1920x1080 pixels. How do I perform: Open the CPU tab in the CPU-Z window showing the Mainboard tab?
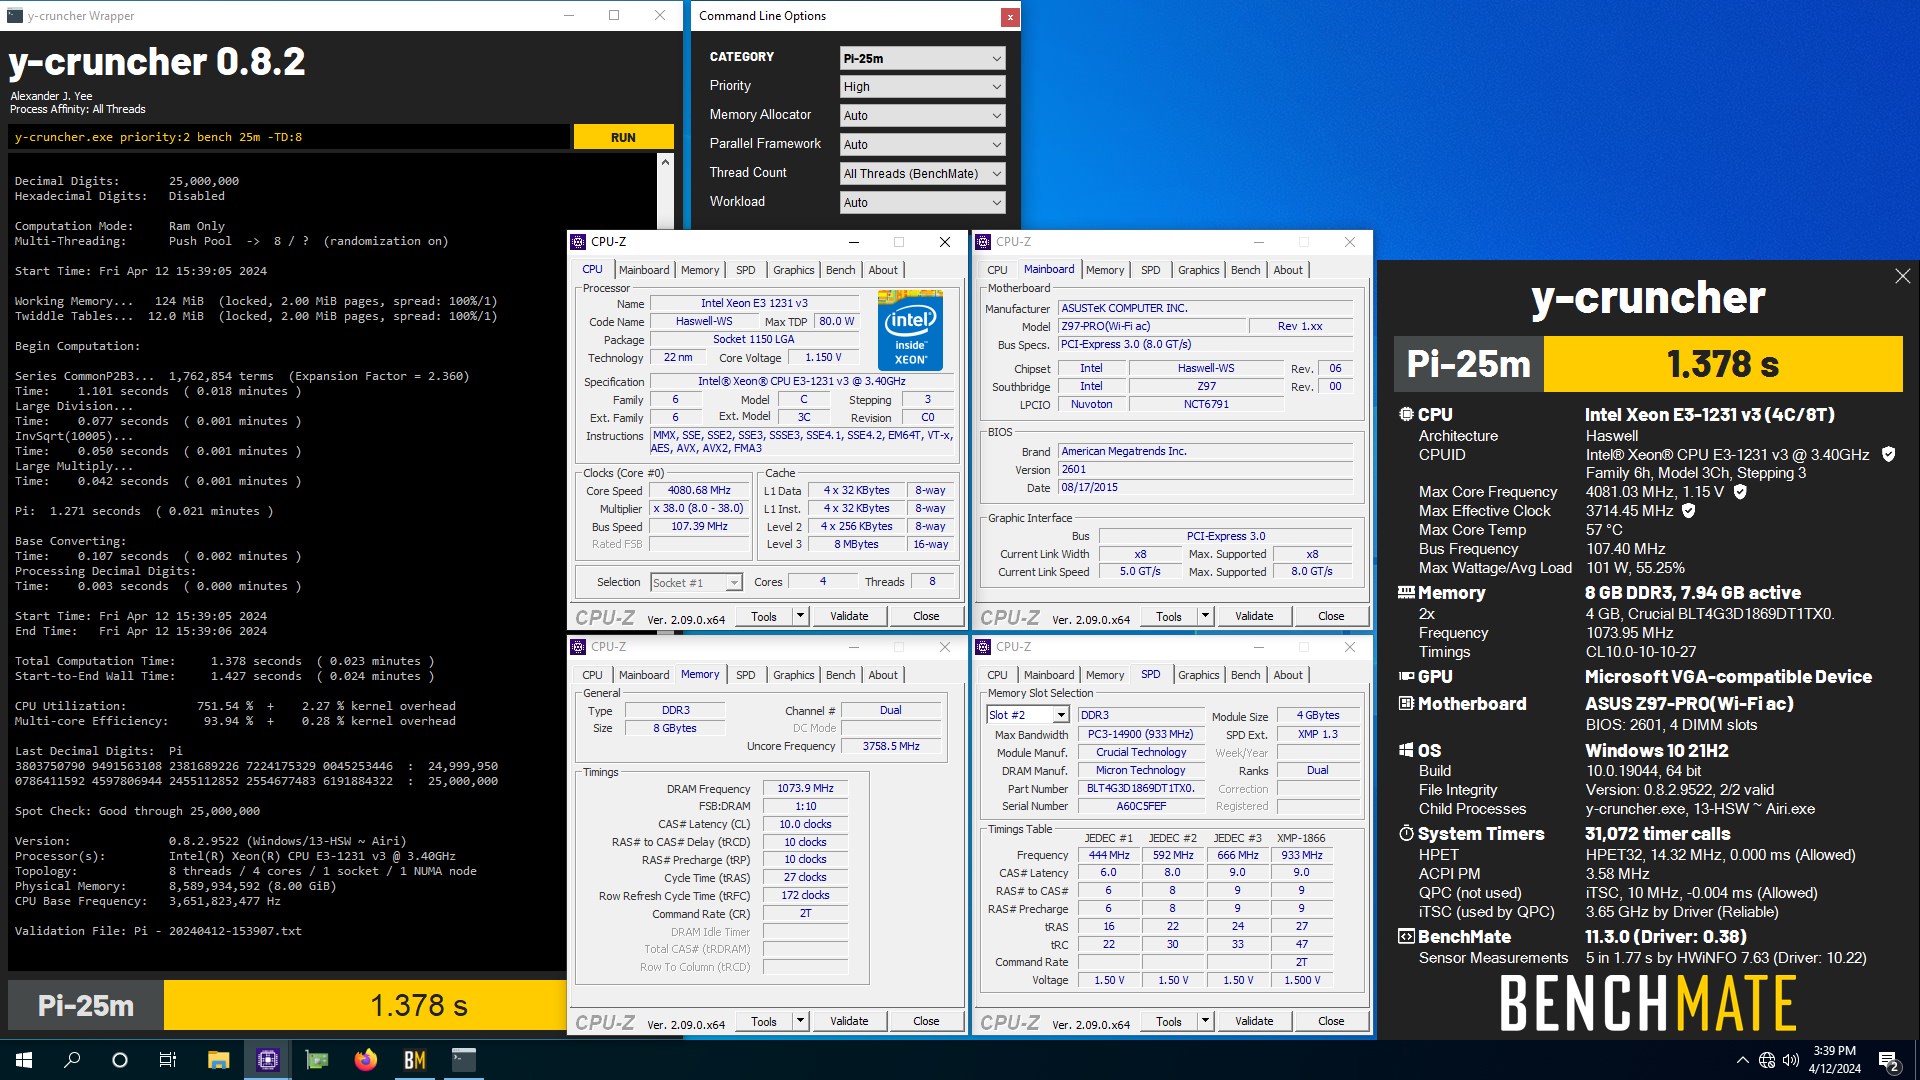coord(997,270)
